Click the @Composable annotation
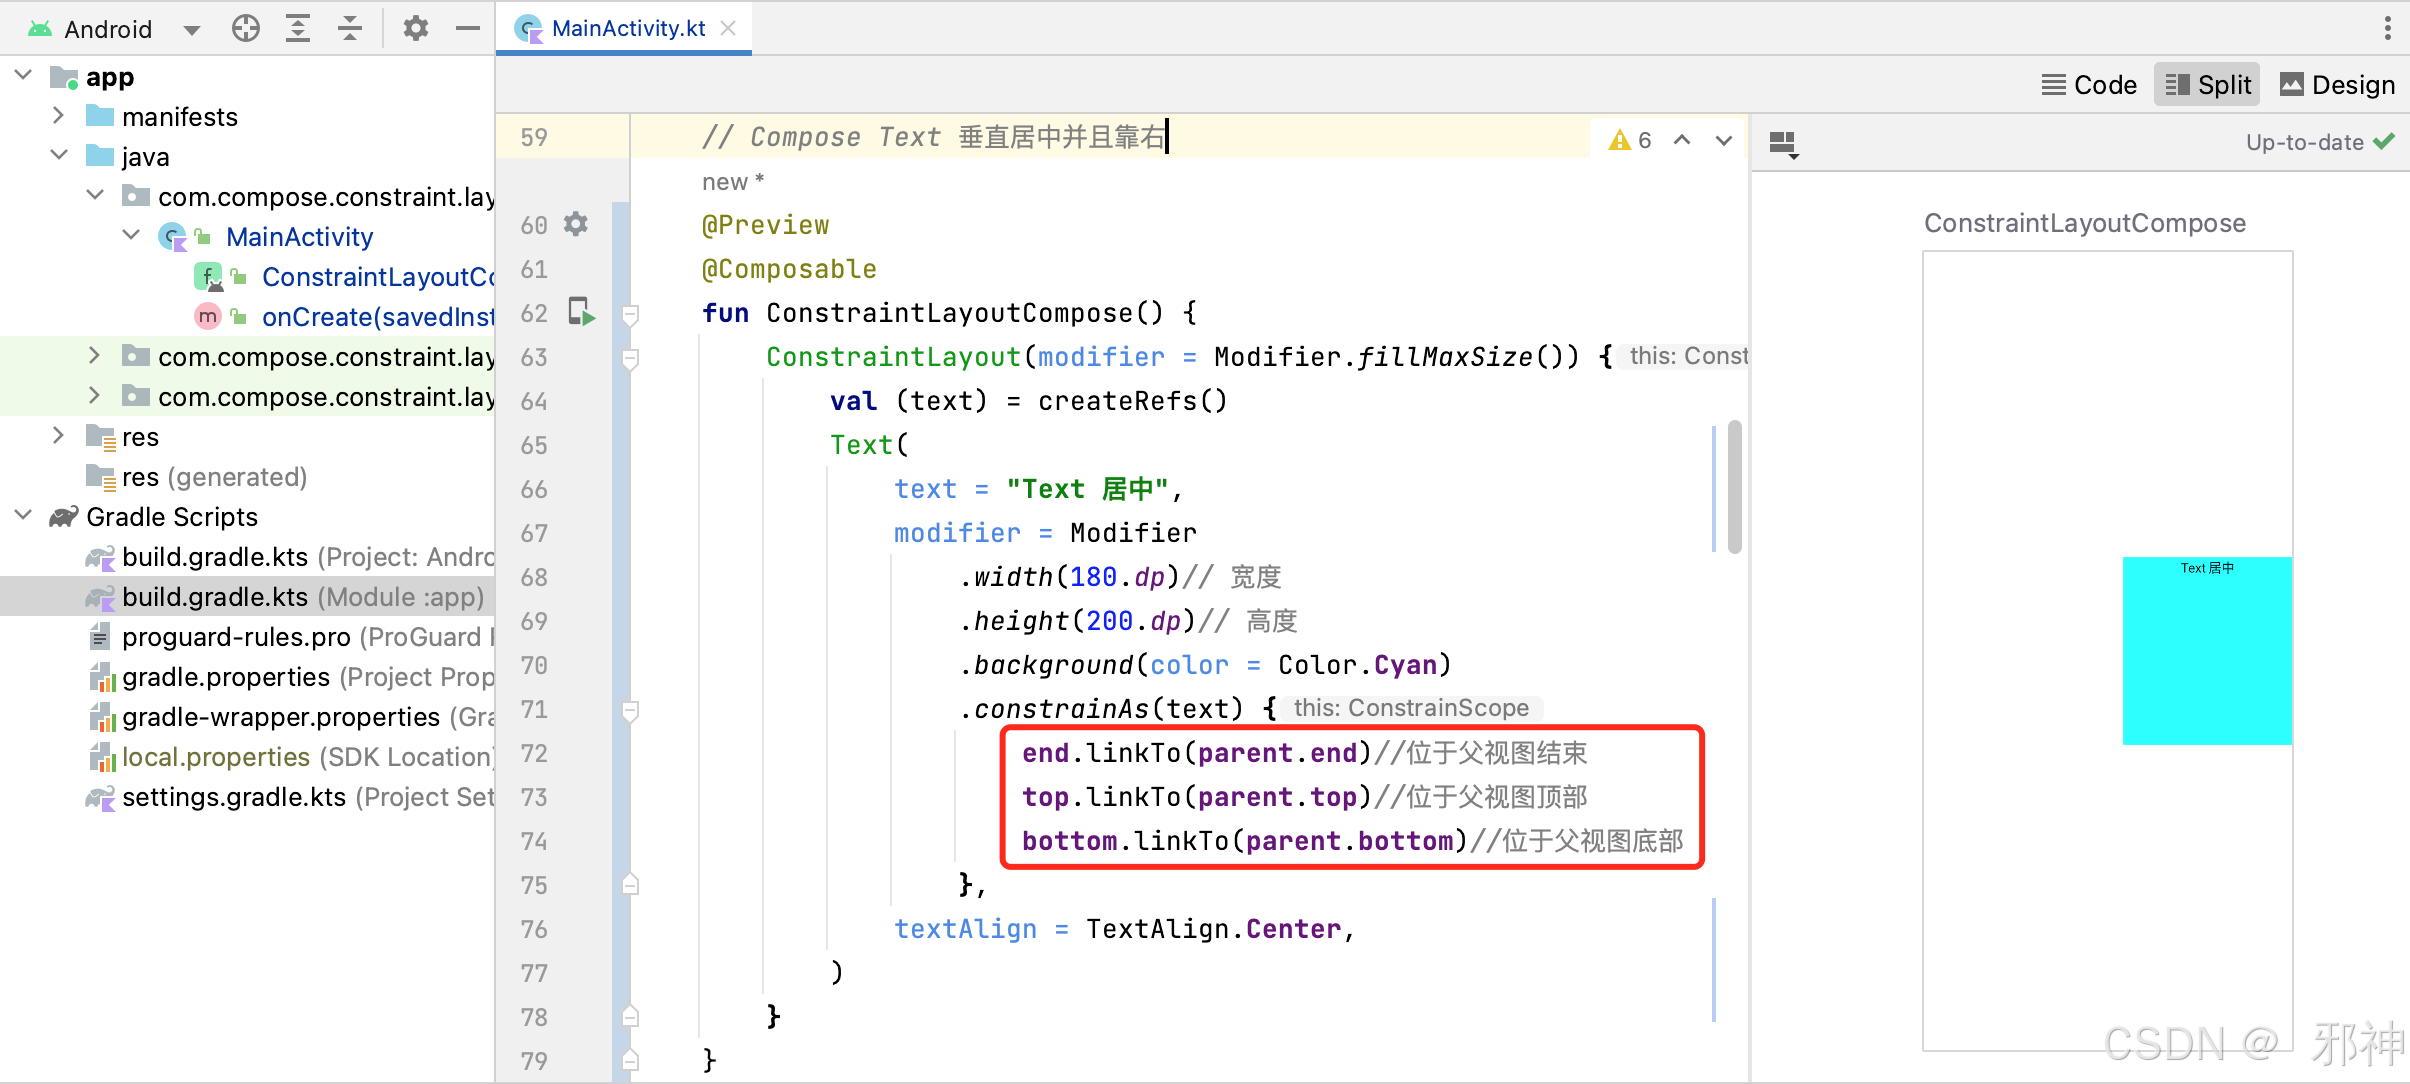The image size is (2410, 1084). tap(790, 269)
